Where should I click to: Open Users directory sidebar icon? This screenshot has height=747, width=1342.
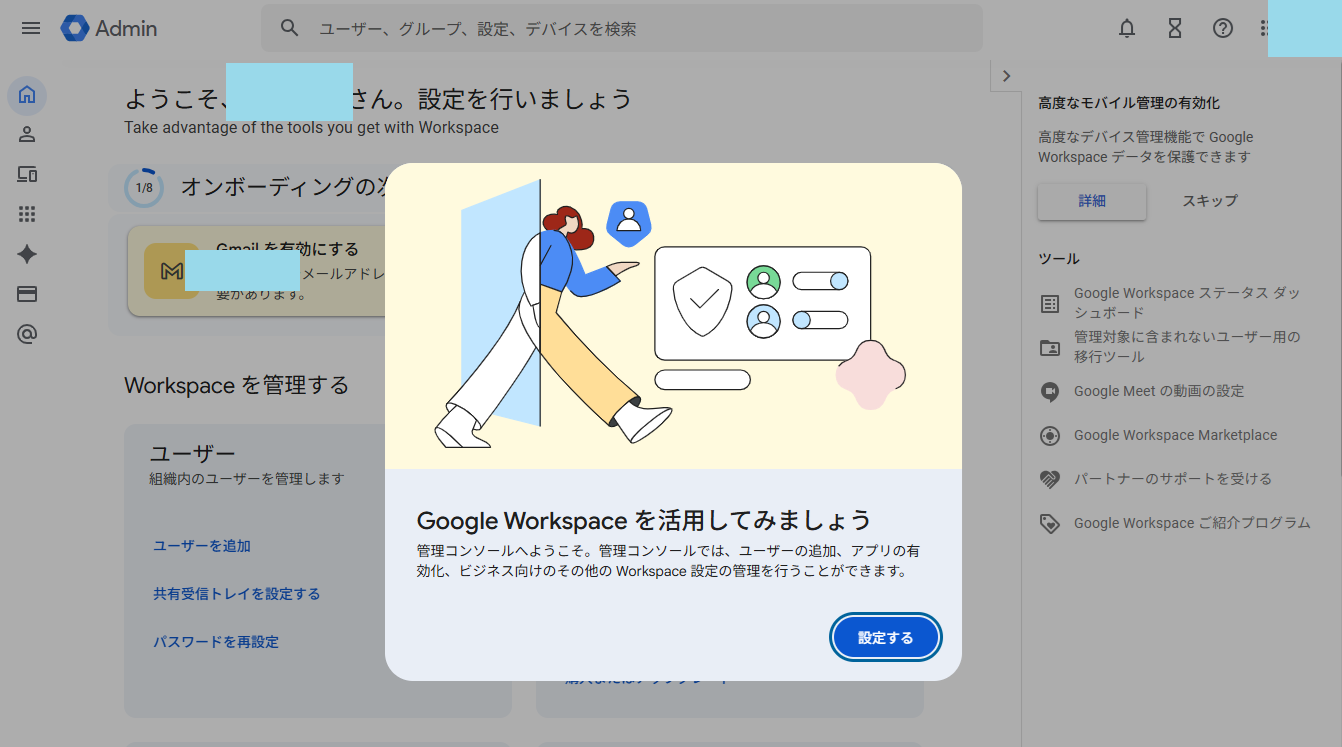click(27, 134)
